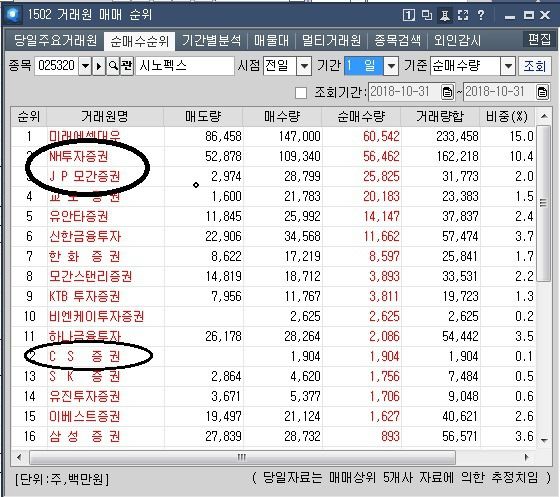
Task: Sort by 비중(%) column header
Action: [x=507, y=116]
